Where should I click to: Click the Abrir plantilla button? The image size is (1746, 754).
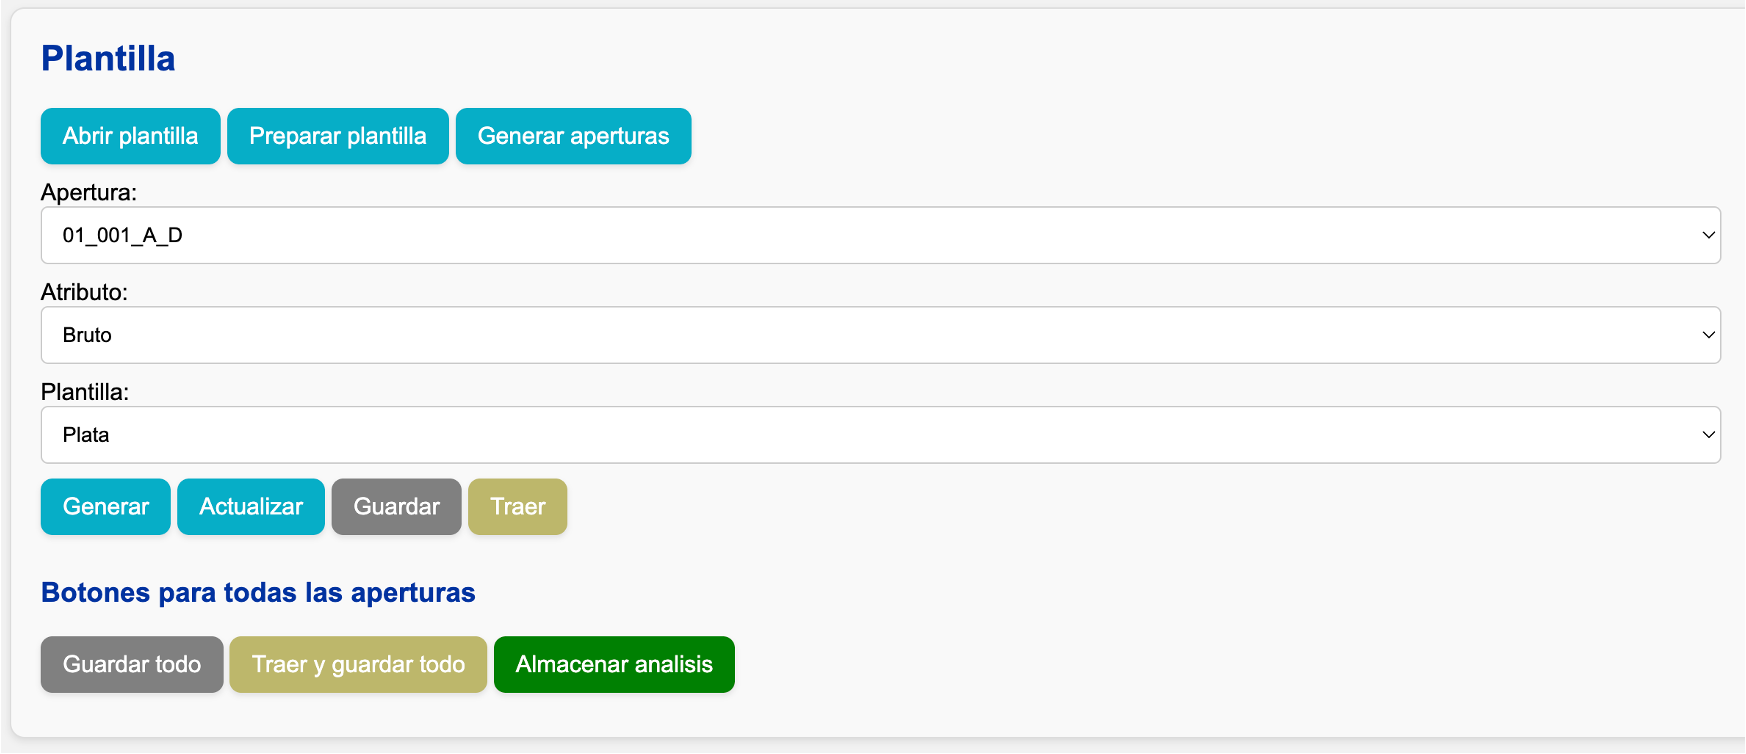tap(130, 136)
